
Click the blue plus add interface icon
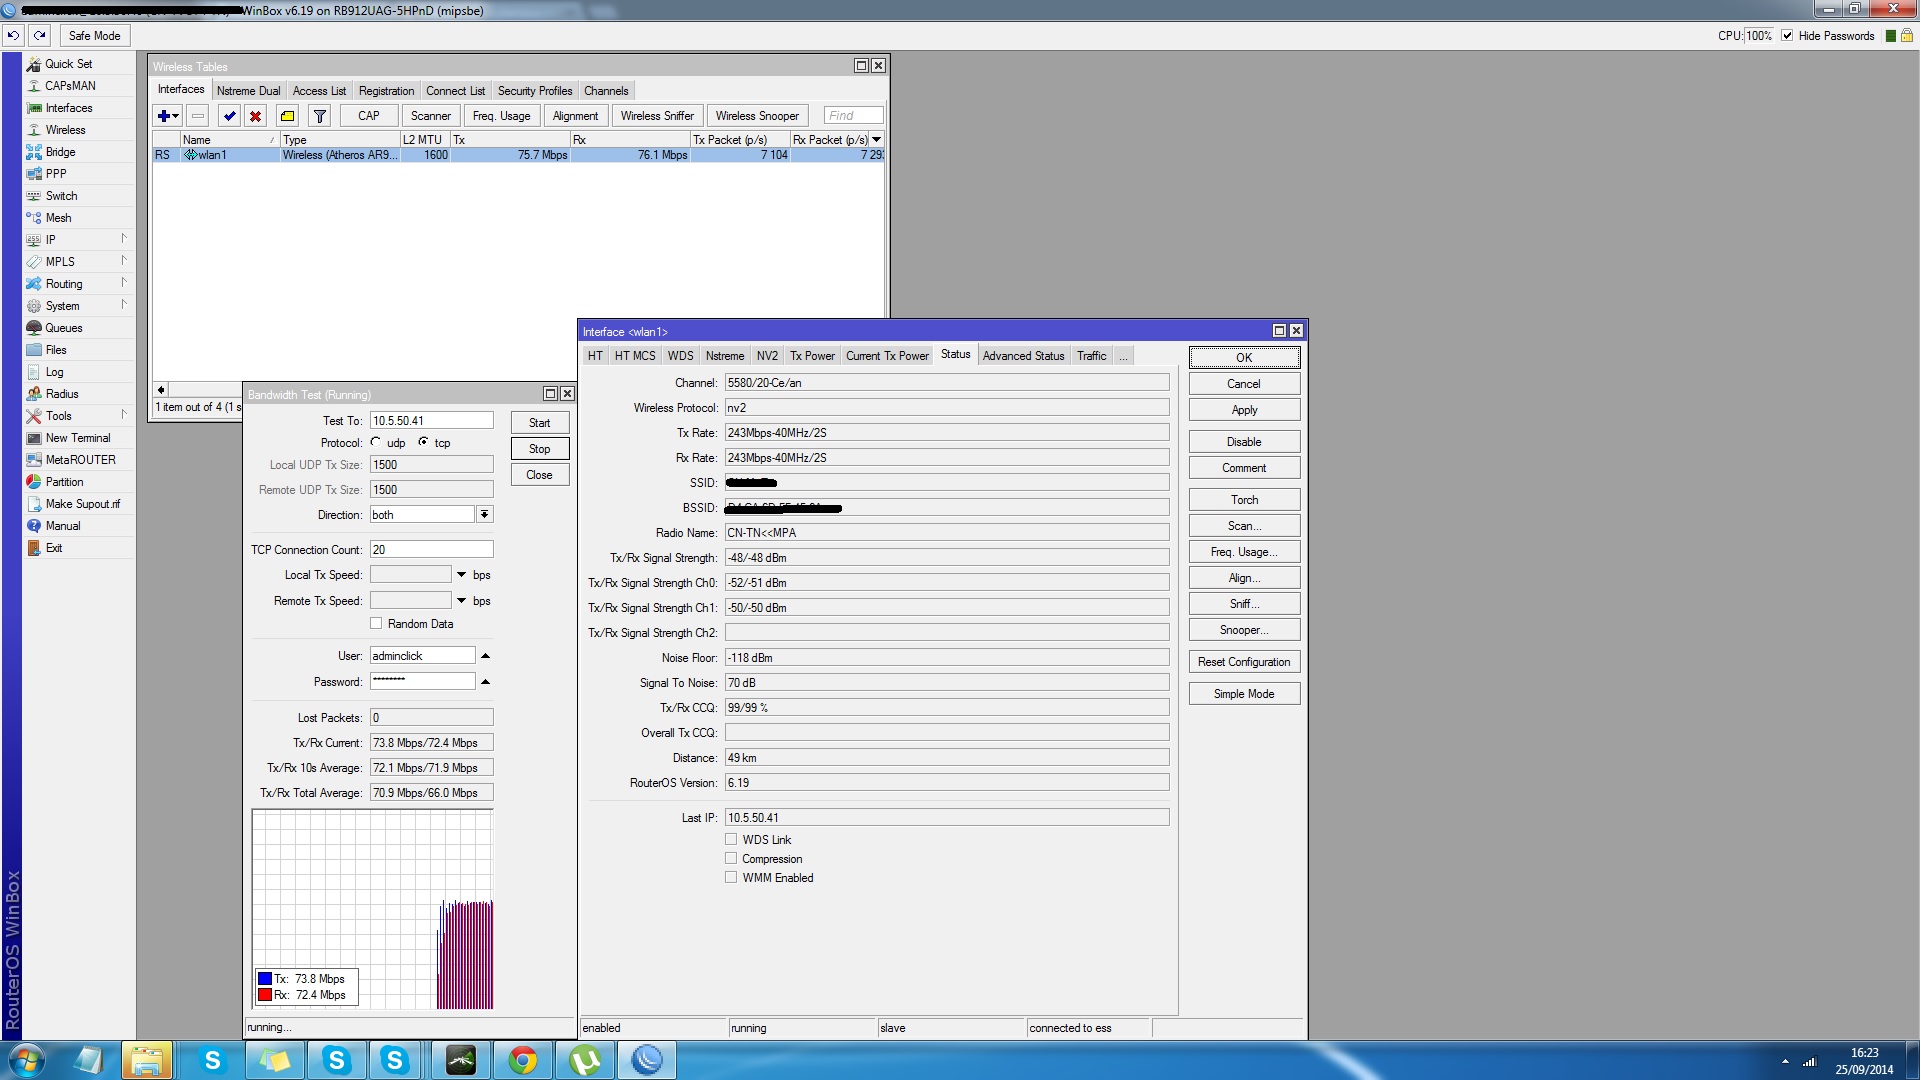[x=163, y=116]
